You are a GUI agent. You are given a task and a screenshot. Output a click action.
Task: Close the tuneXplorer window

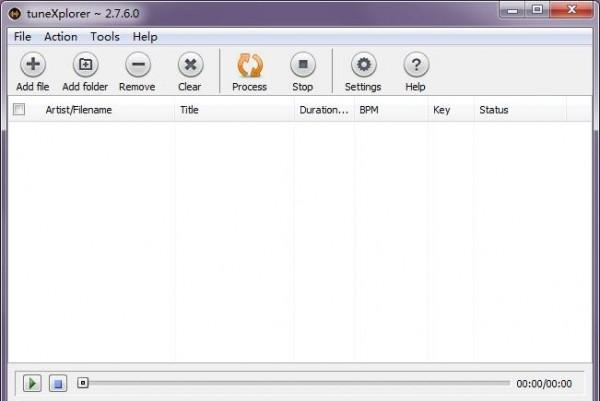(x=571, y=10)
